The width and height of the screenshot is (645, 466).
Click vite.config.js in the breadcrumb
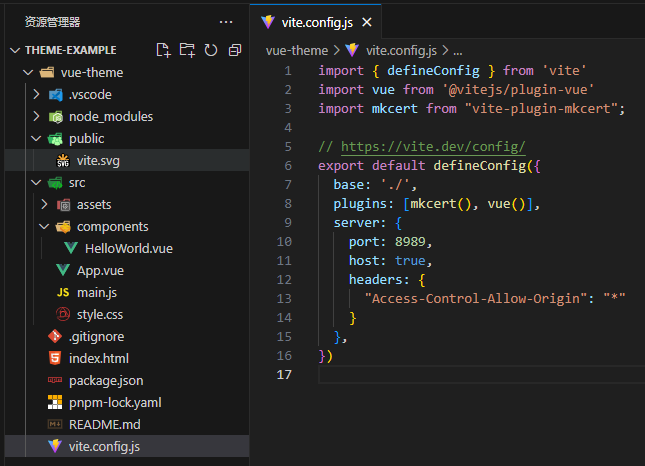[x=401, y=51]
